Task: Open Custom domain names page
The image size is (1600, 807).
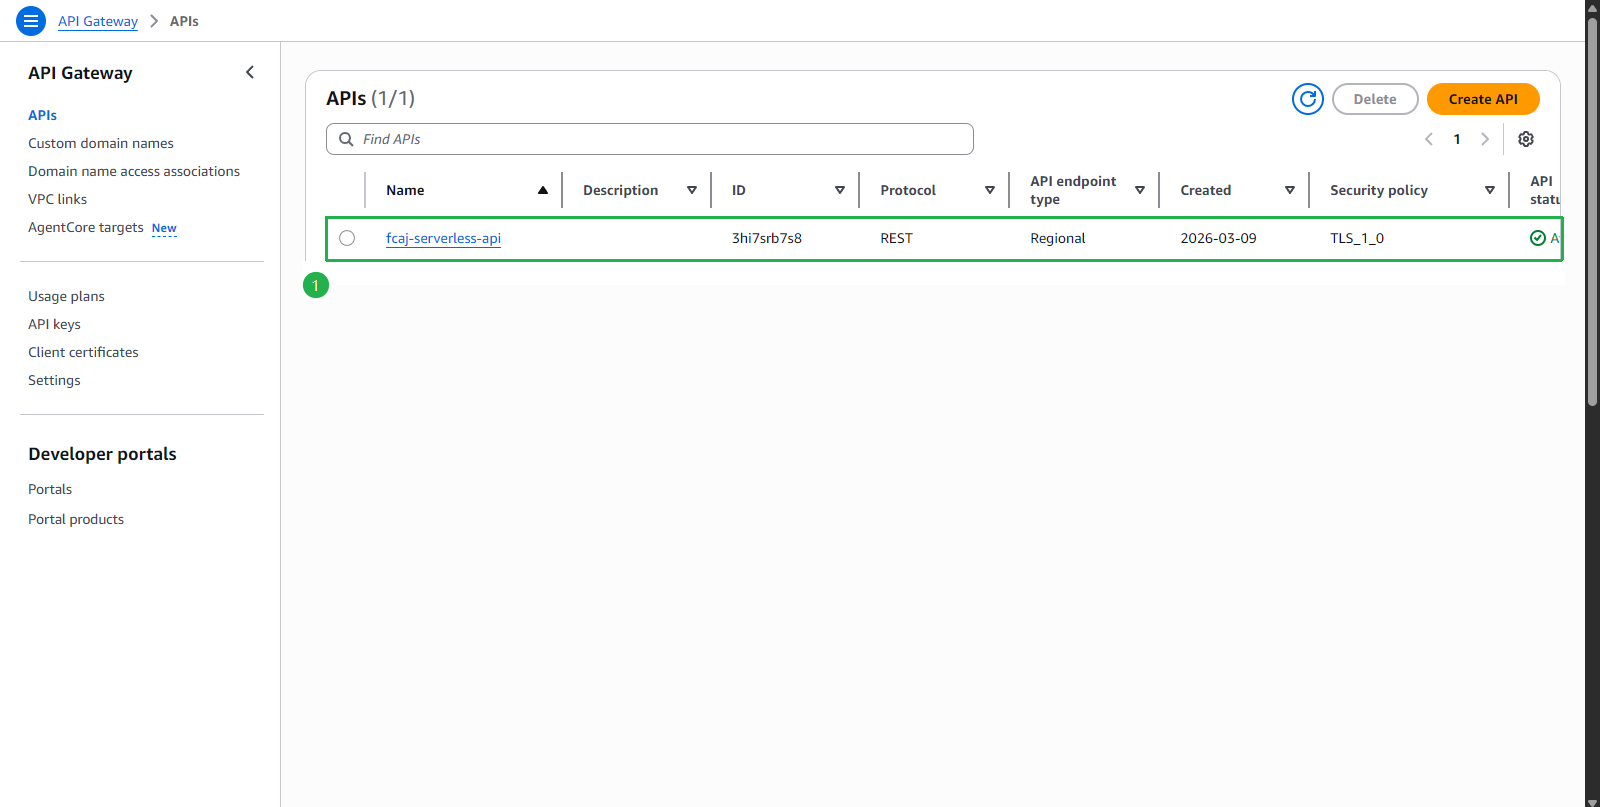Action: [x=101, y=143]
